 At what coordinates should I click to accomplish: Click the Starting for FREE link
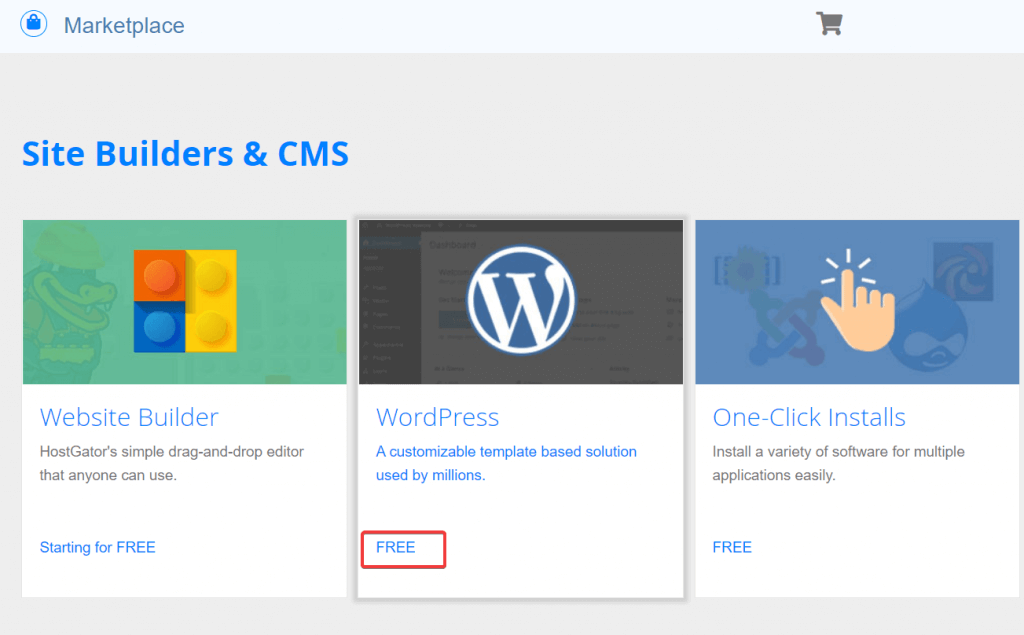97,547
